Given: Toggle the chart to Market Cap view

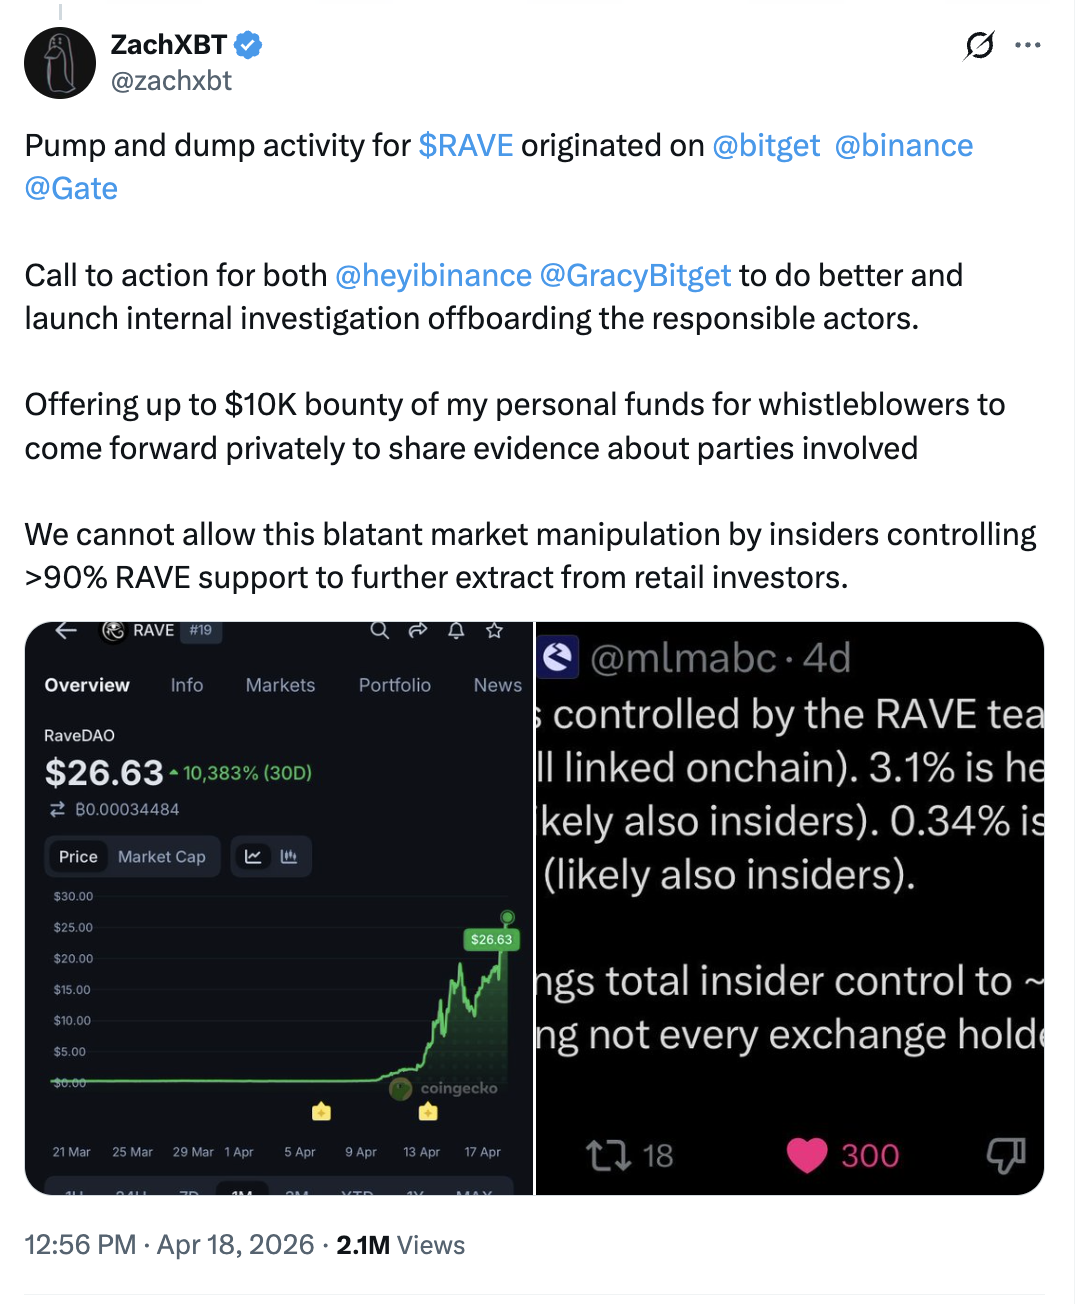Looking at the screenshot, I should pyautogui.click(x=161, y=856).
